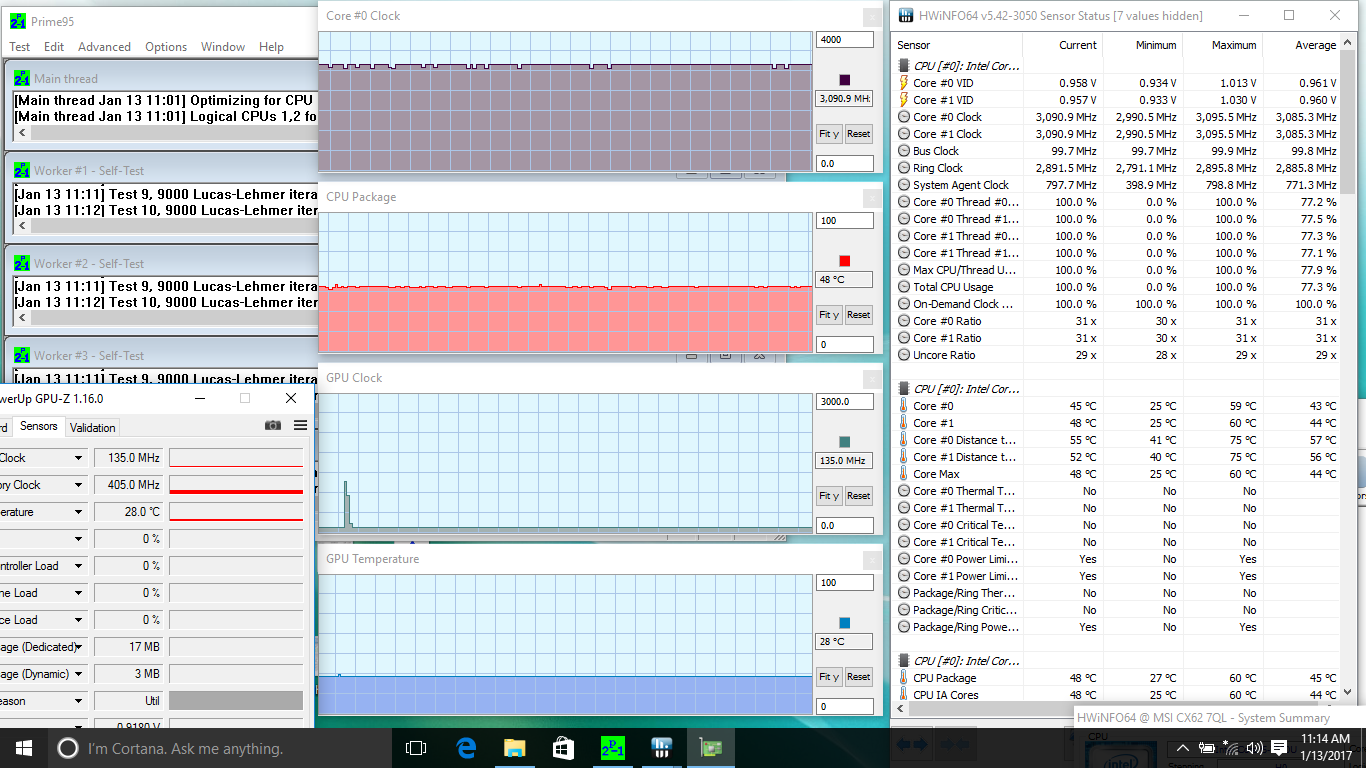This screenshot has width=1366, height=768.
Task: Open the Prime95 Test menu
Action: (20, 47)
